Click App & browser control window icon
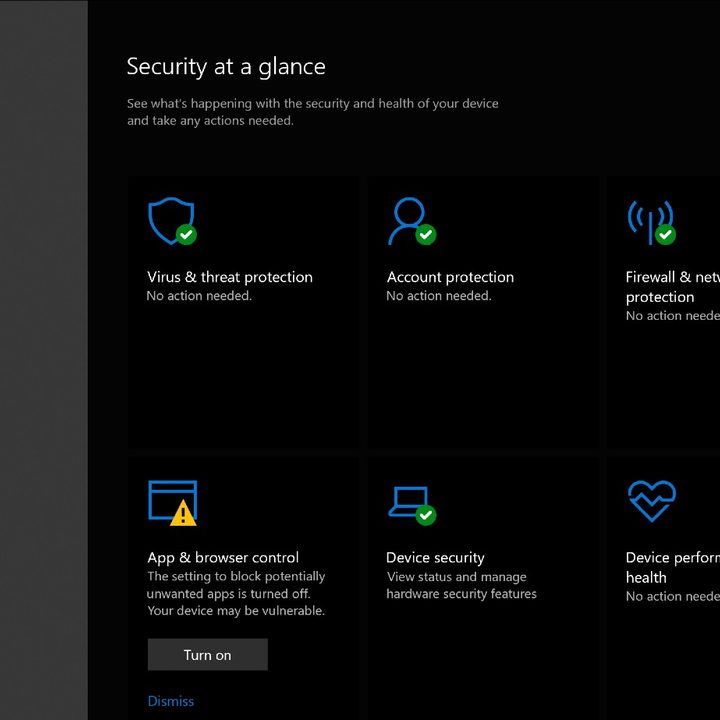This screenshot has width=720, height=720. click(x=172, y=502)
